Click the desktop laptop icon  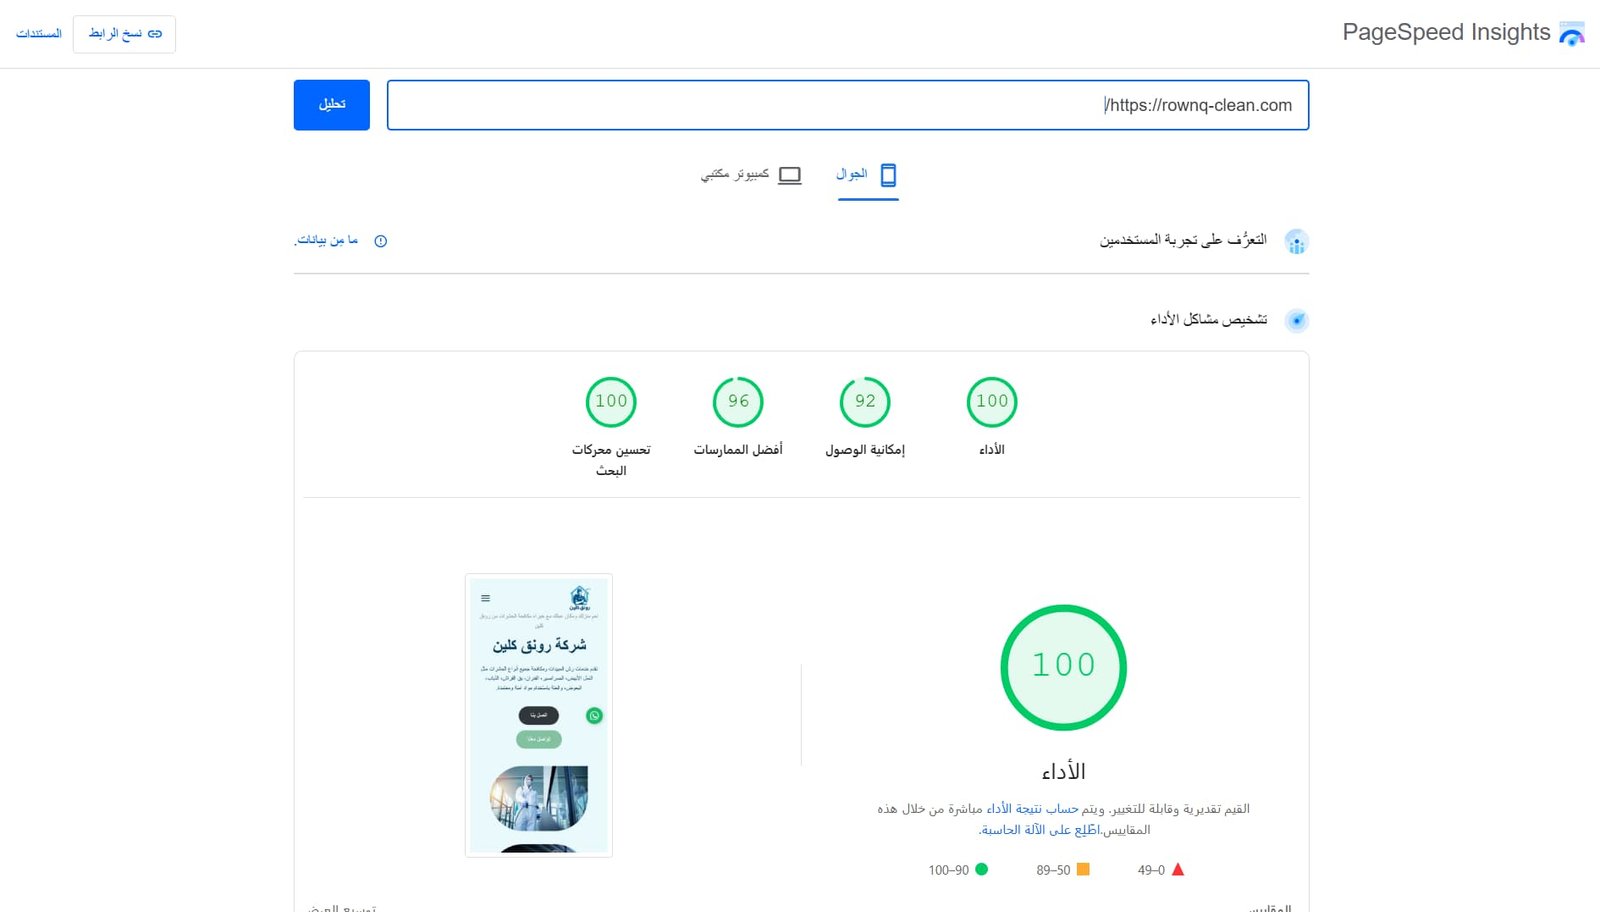[790, 175]
